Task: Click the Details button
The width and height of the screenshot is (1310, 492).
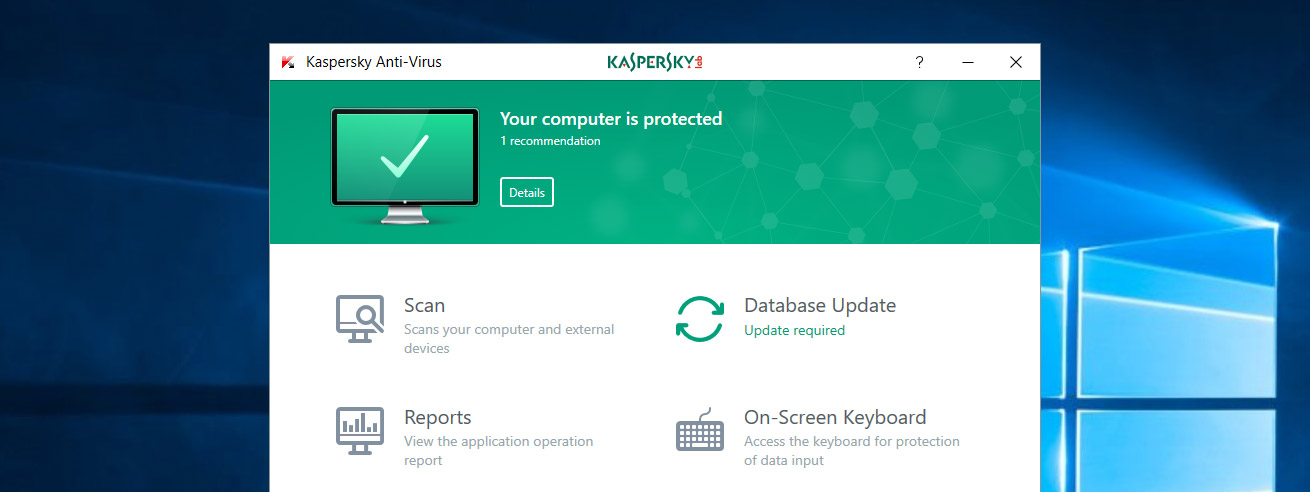Action: click(x=527, y=192)
